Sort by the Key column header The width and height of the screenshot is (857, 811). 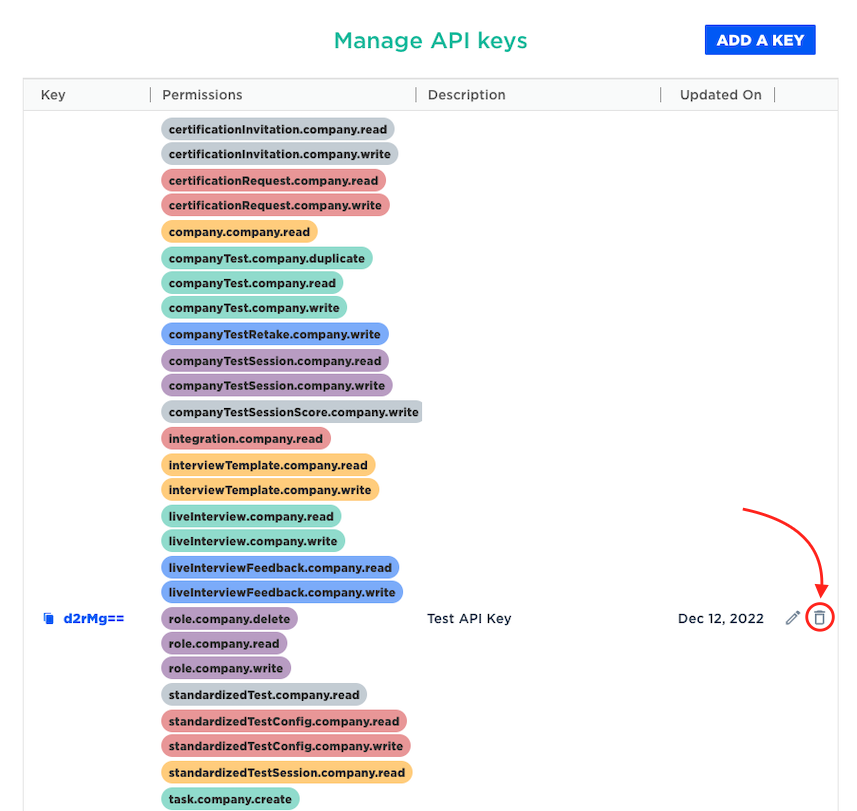pyautogui.click(x=53, y=95)
